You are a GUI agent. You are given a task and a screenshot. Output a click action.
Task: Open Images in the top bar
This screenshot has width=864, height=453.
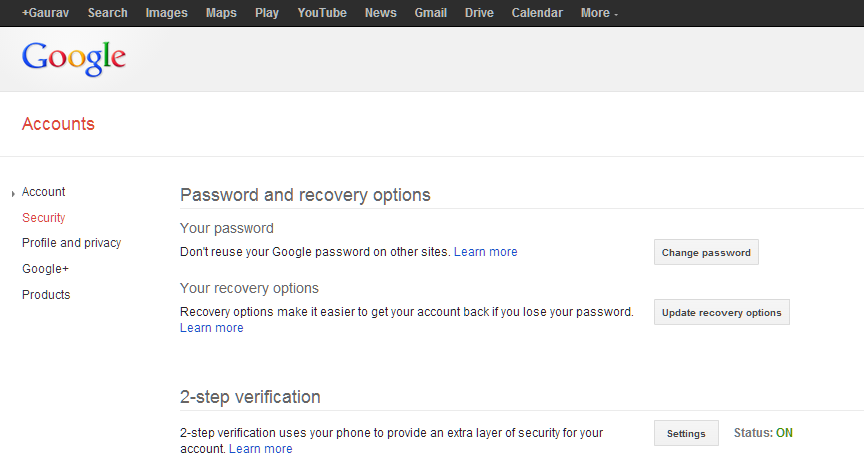point(166,13)
